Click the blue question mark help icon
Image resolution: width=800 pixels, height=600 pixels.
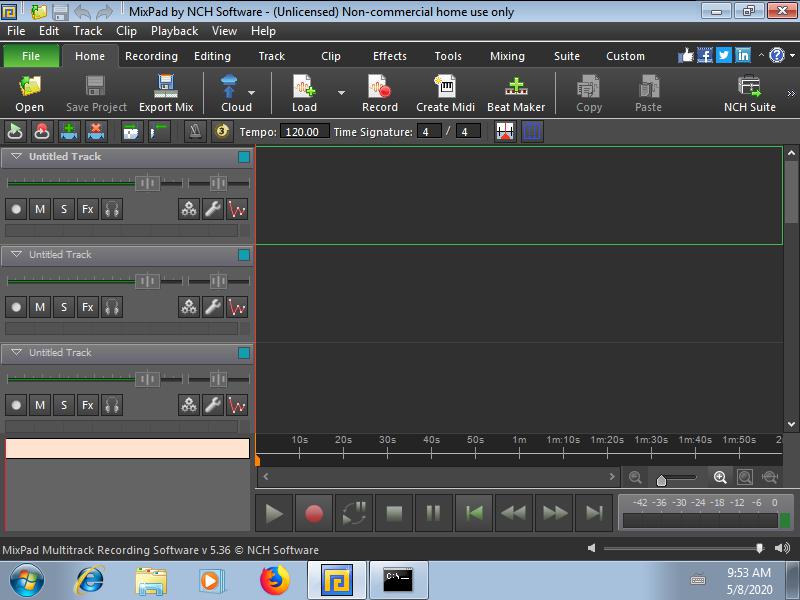pos(777,55)
